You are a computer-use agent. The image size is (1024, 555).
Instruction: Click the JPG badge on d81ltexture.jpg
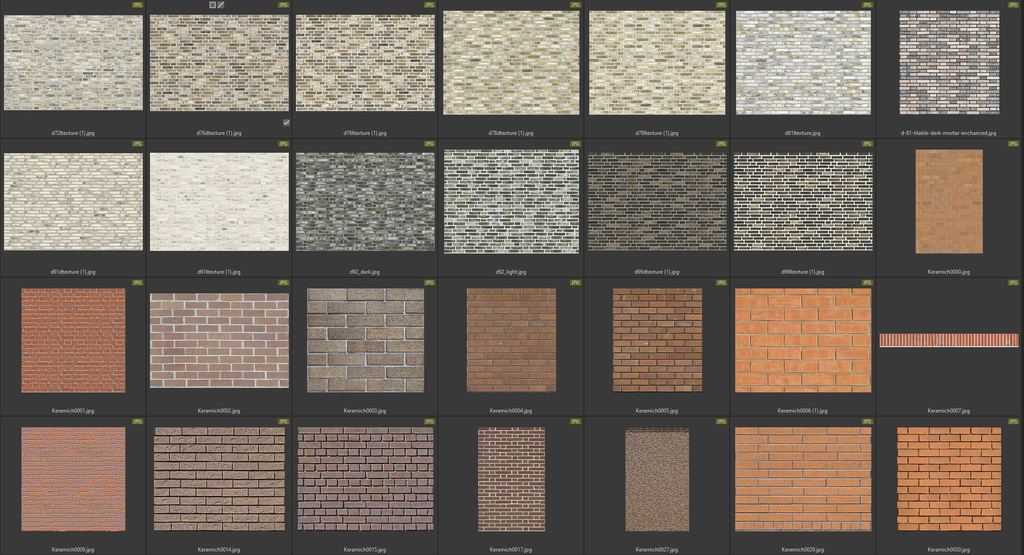868,5
